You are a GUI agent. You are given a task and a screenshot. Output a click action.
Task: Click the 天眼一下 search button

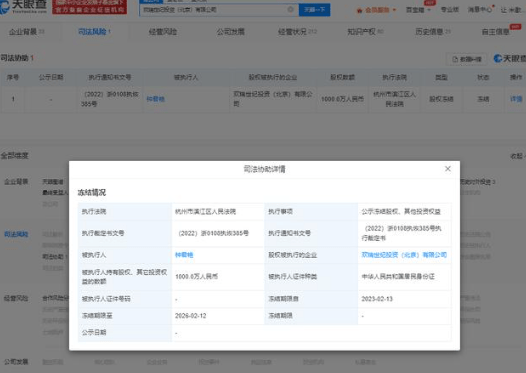[x=314, y=10]
